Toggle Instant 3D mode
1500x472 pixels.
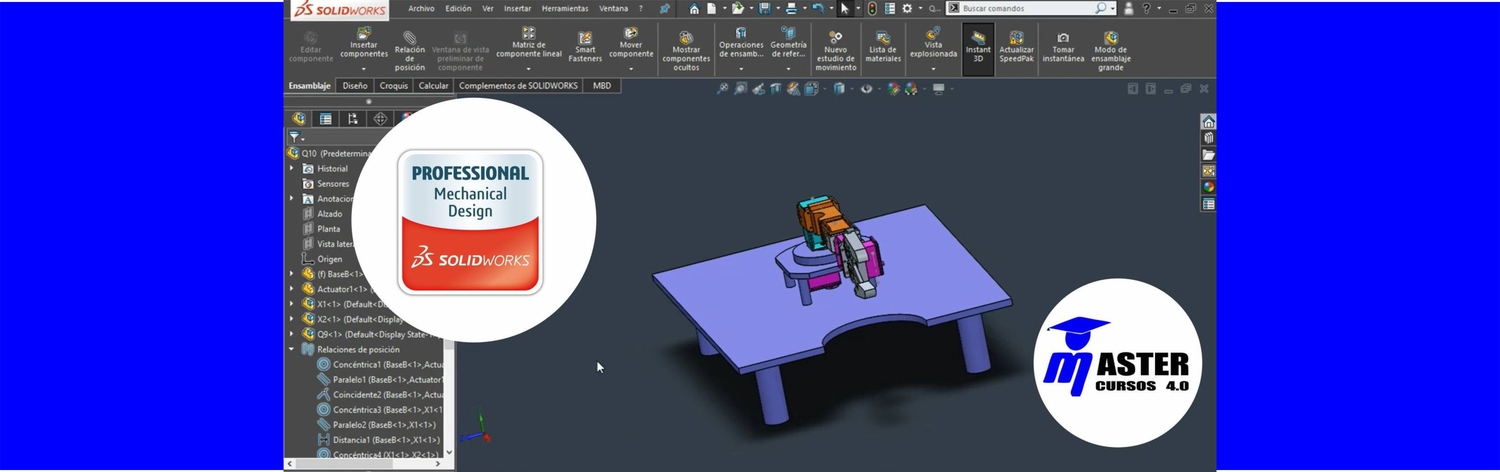tap(978, 49)
